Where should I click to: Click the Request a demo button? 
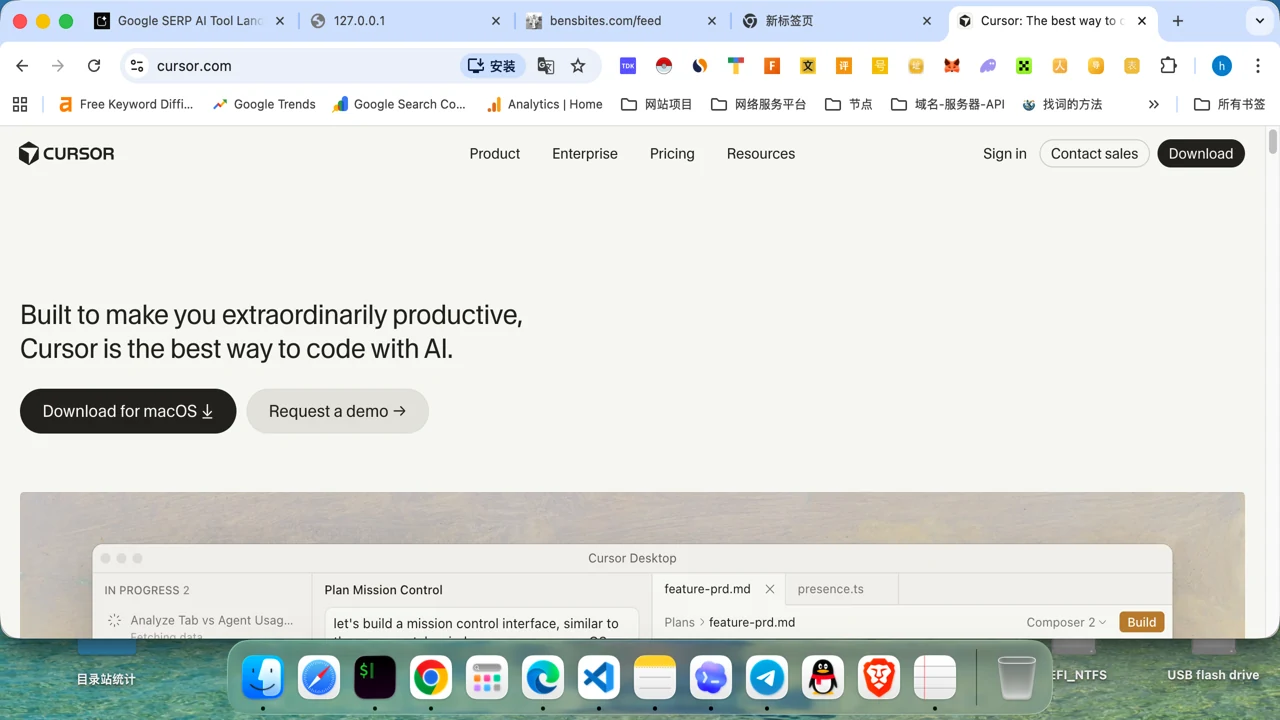[338, 411]
